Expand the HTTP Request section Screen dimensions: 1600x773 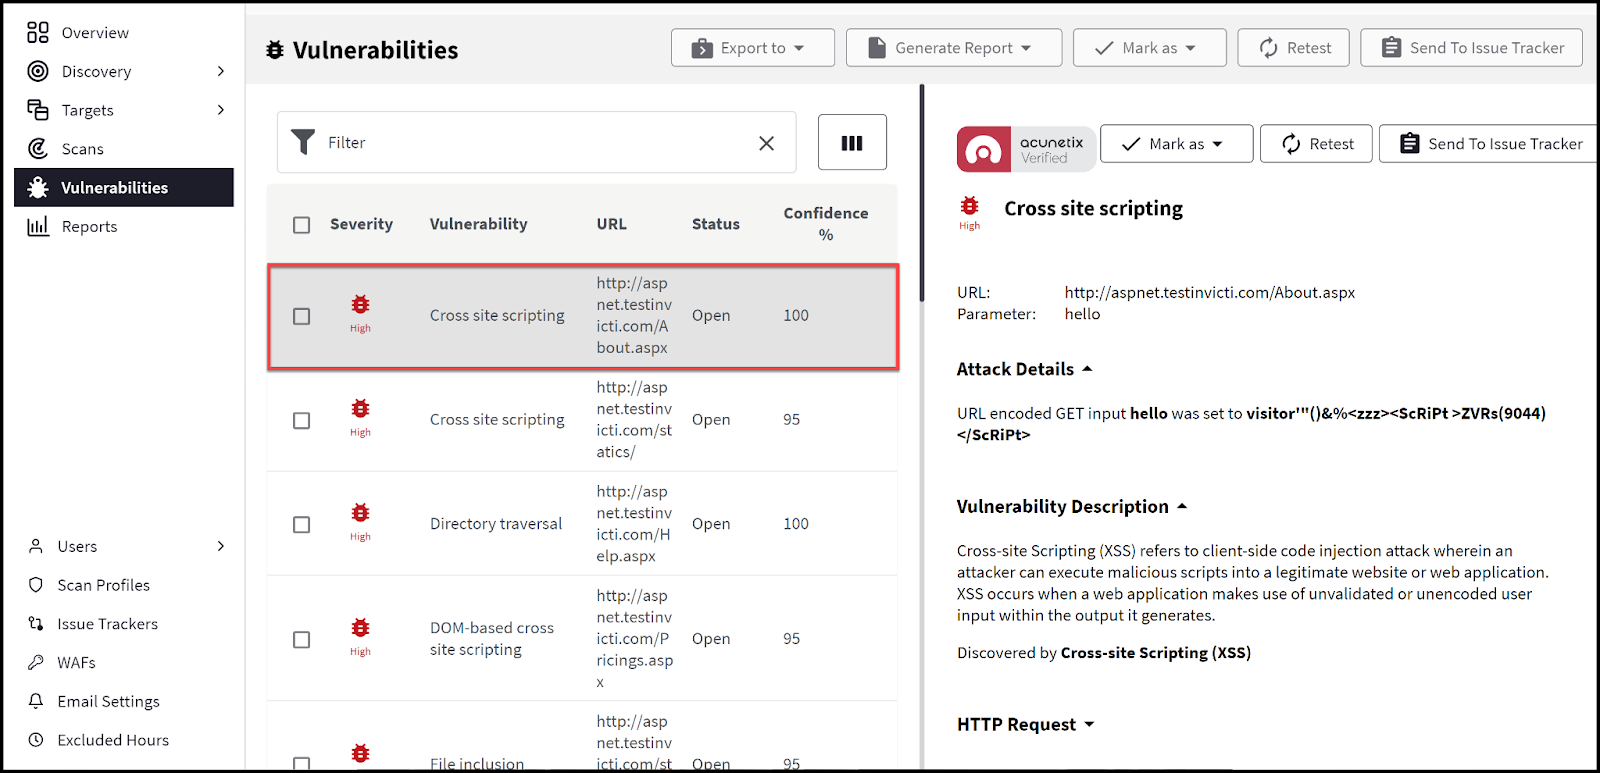1026,724
